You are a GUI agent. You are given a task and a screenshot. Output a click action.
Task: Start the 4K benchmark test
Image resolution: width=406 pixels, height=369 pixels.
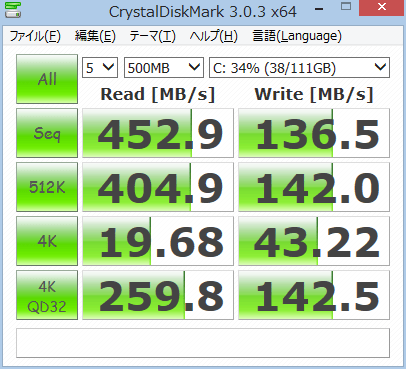click(47, 241)
